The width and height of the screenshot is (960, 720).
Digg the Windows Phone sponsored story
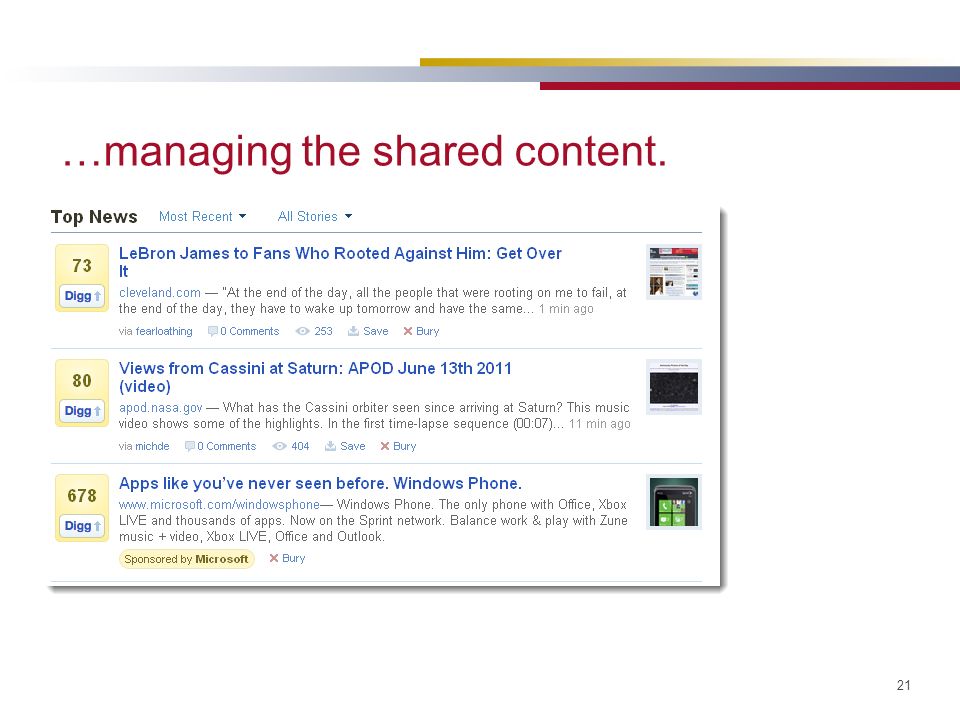click(x=82, y=526)
